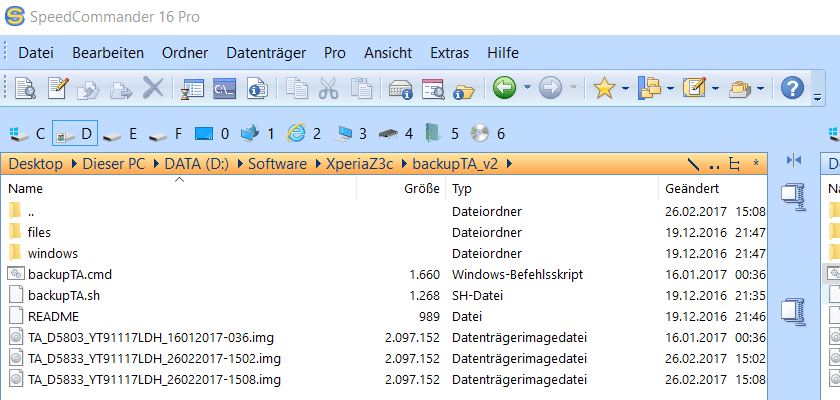The width and height of the screenshot is (840, 400).
Task: Open toolbar overflow options arrow
Action: coord(817,97)
